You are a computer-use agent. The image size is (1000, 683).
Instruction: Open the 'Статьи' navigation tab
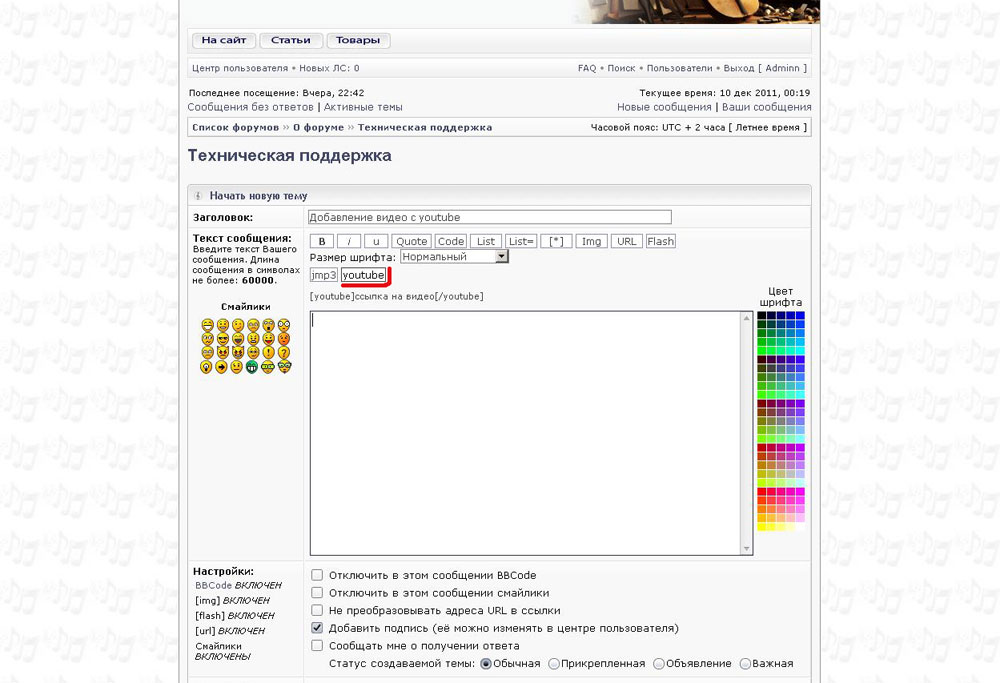point(290,41)
